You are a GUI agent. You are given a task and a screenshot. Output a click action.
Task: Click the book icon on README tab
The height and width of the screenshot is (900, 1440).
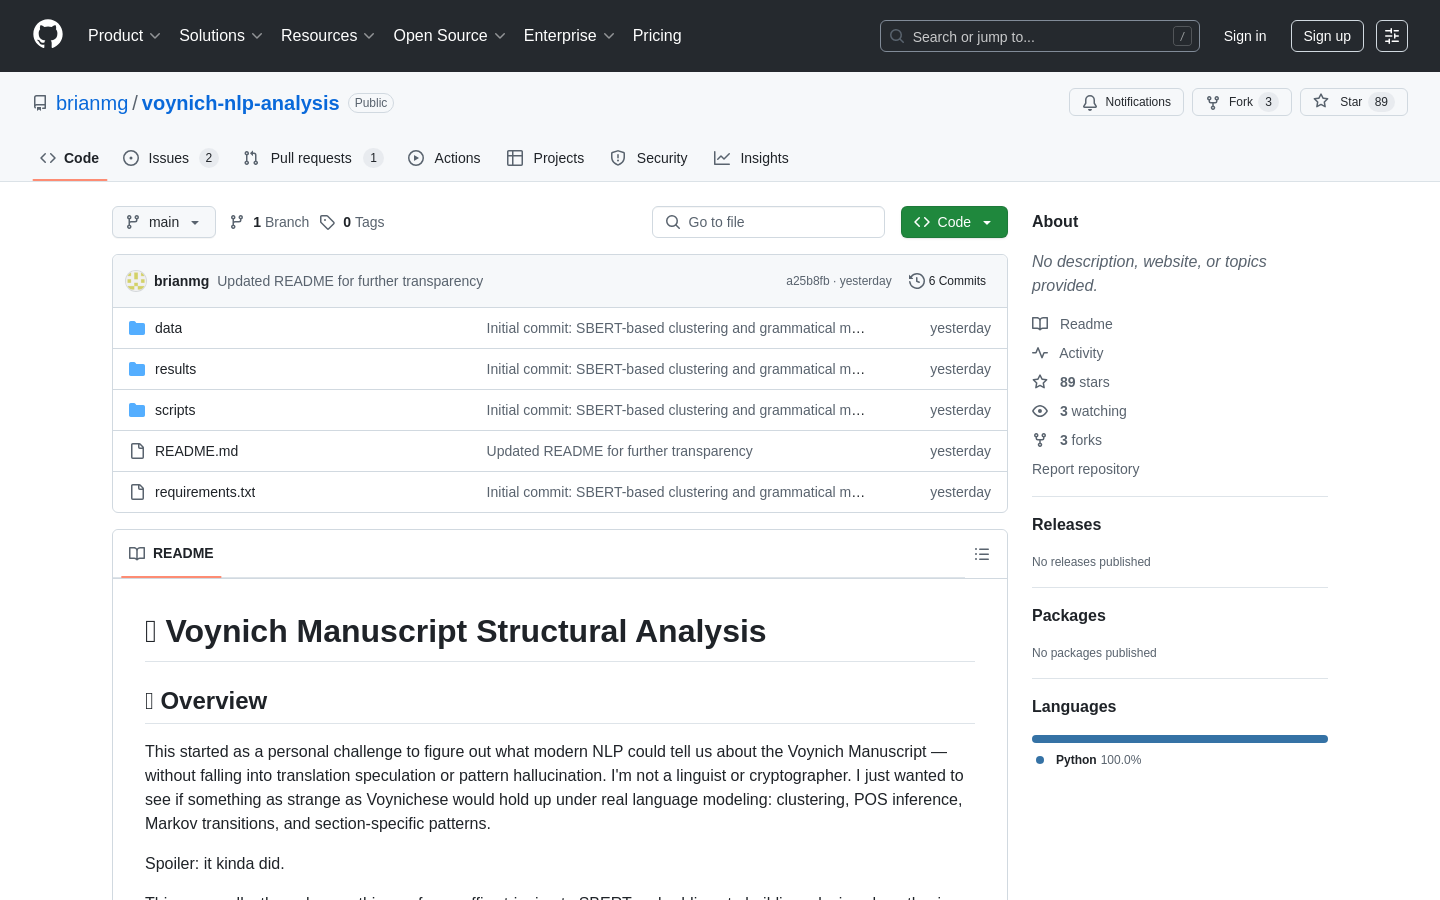(x=137, y=554)
